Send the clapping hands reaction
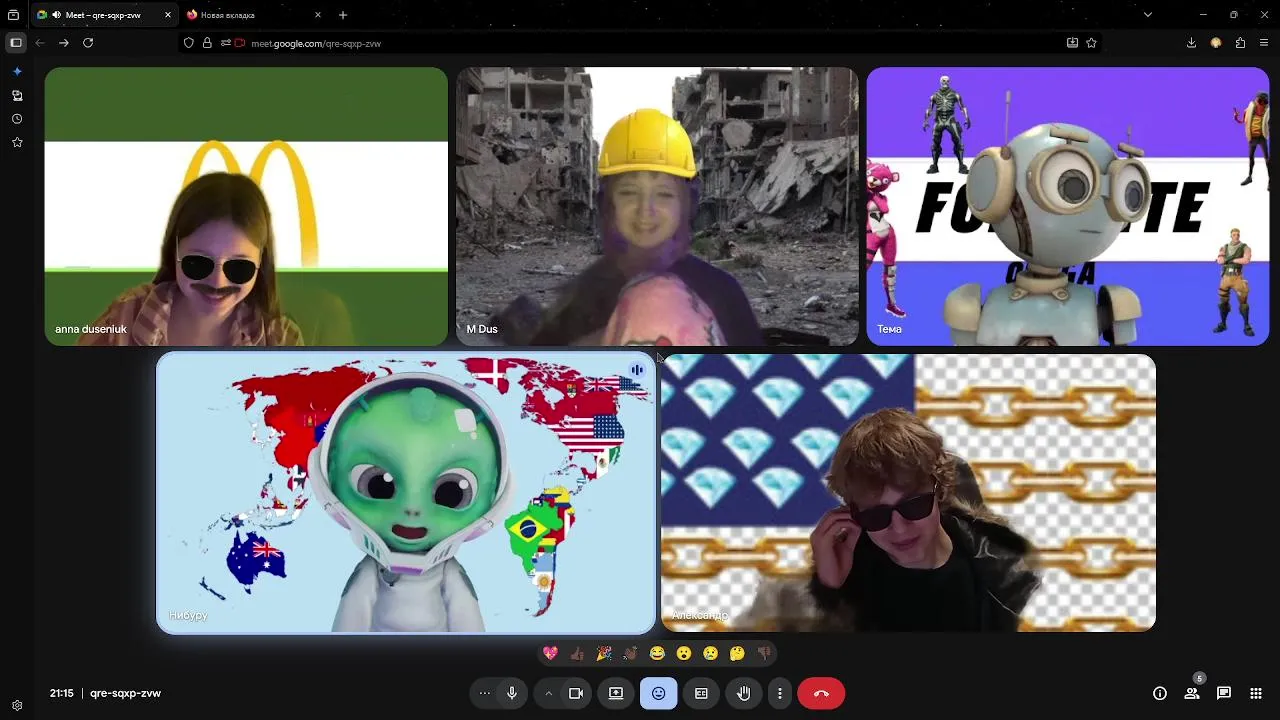The width and height of the screenshot is (1280, 720). click(630, 653)
